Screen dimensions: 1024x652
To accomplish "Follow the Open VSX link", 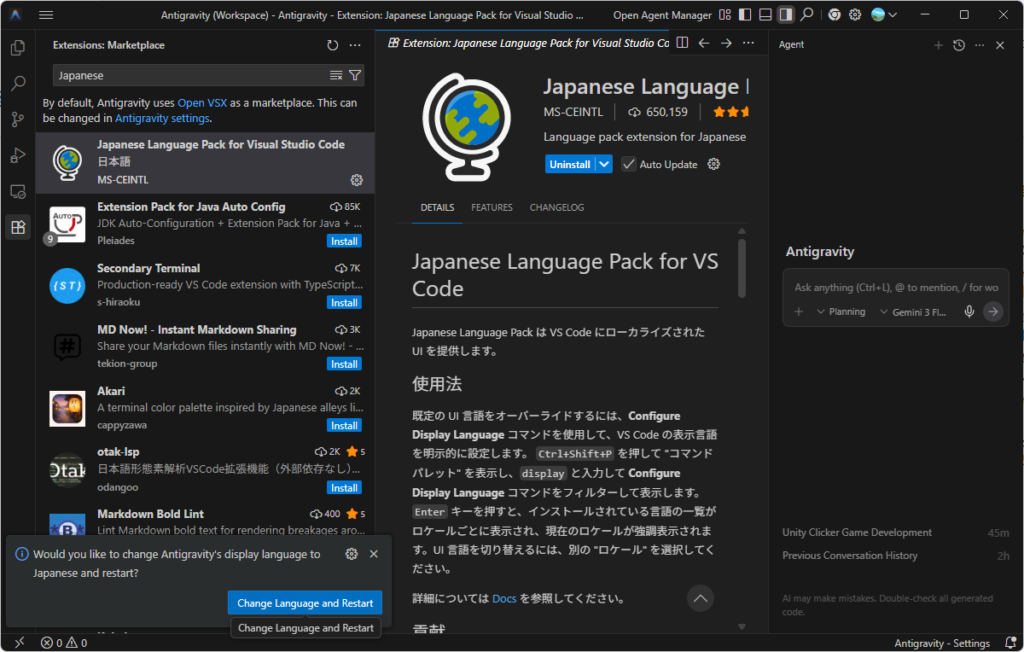I will (203, 103).
